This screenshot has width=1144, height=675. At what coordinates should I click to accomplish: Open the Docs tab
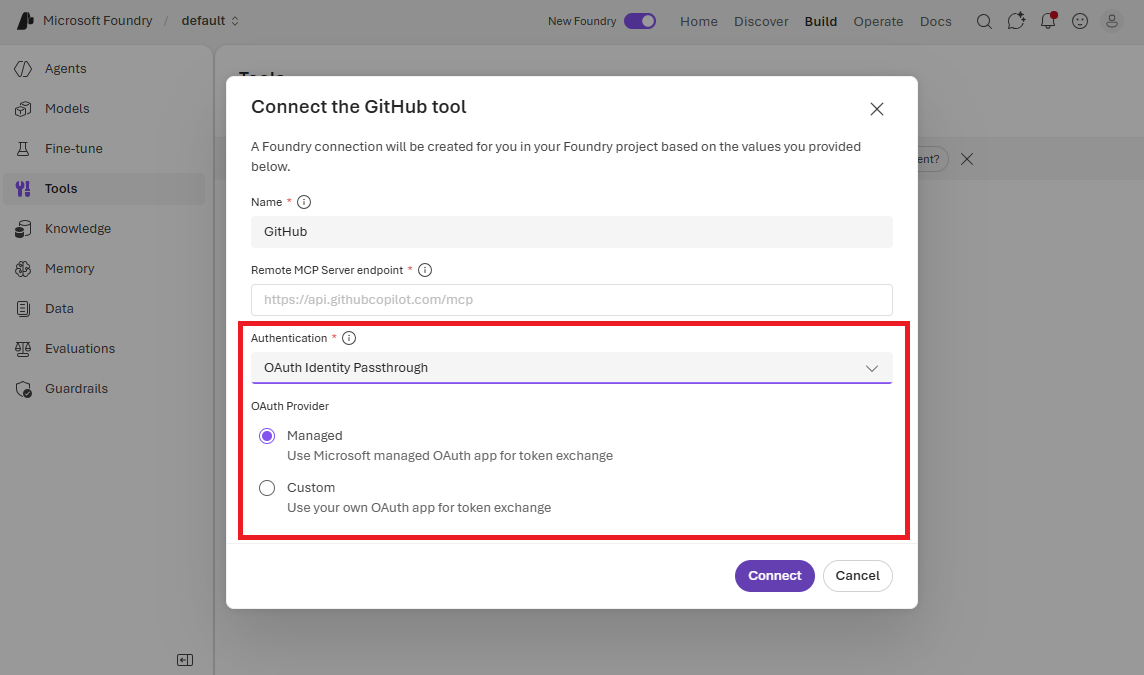click(936, 21)
